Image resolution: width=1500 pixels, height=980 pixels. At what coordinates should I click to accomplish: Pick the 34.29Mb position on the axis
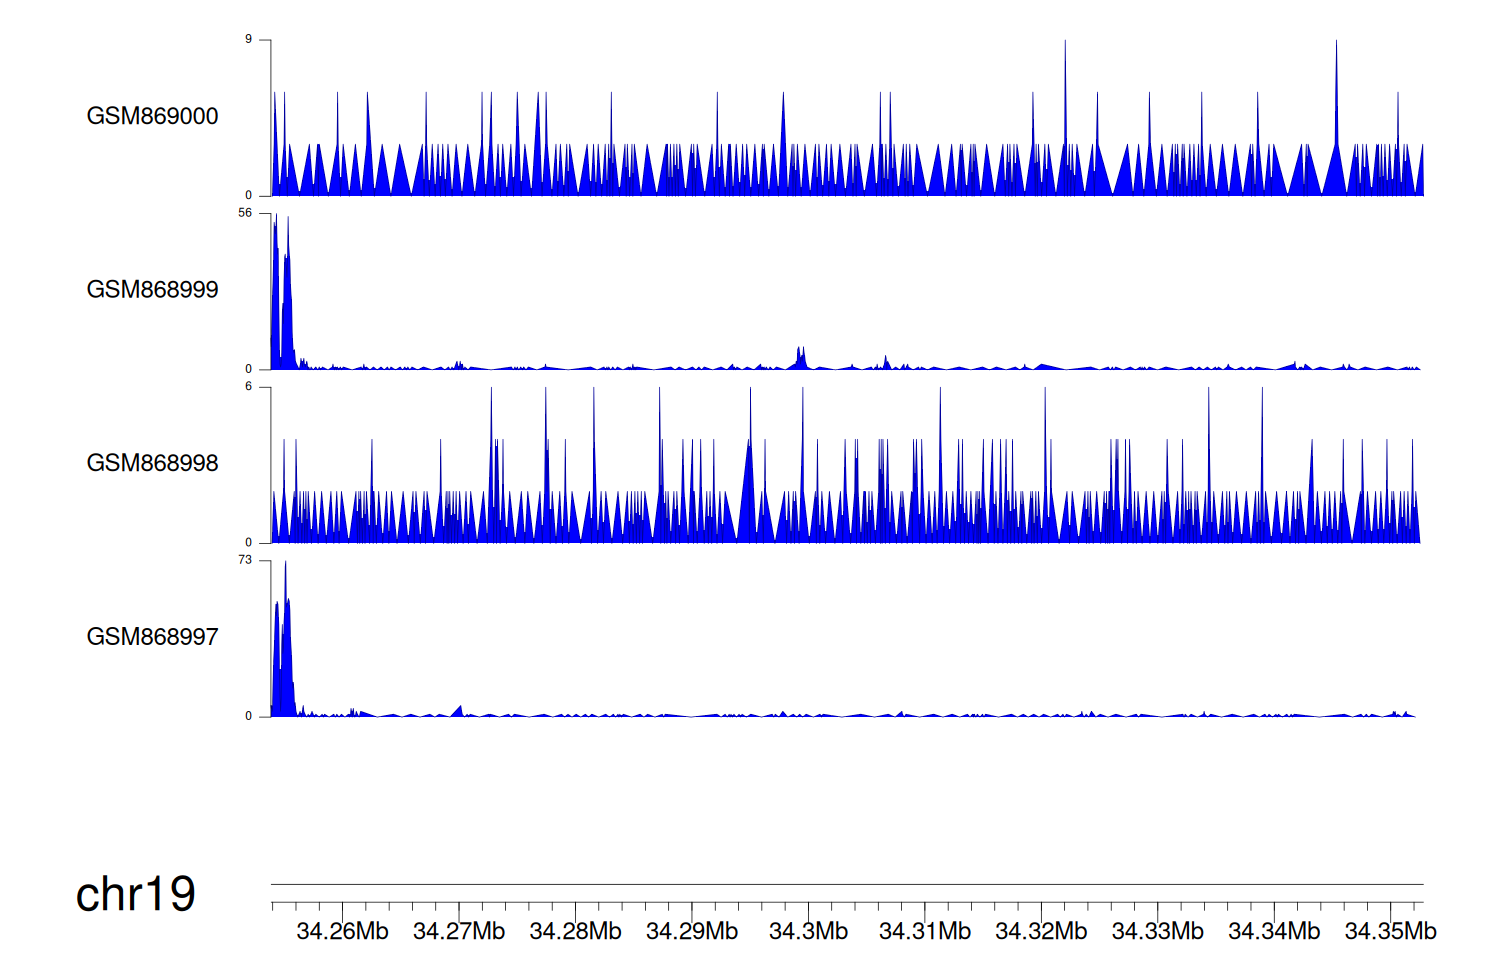692,931
